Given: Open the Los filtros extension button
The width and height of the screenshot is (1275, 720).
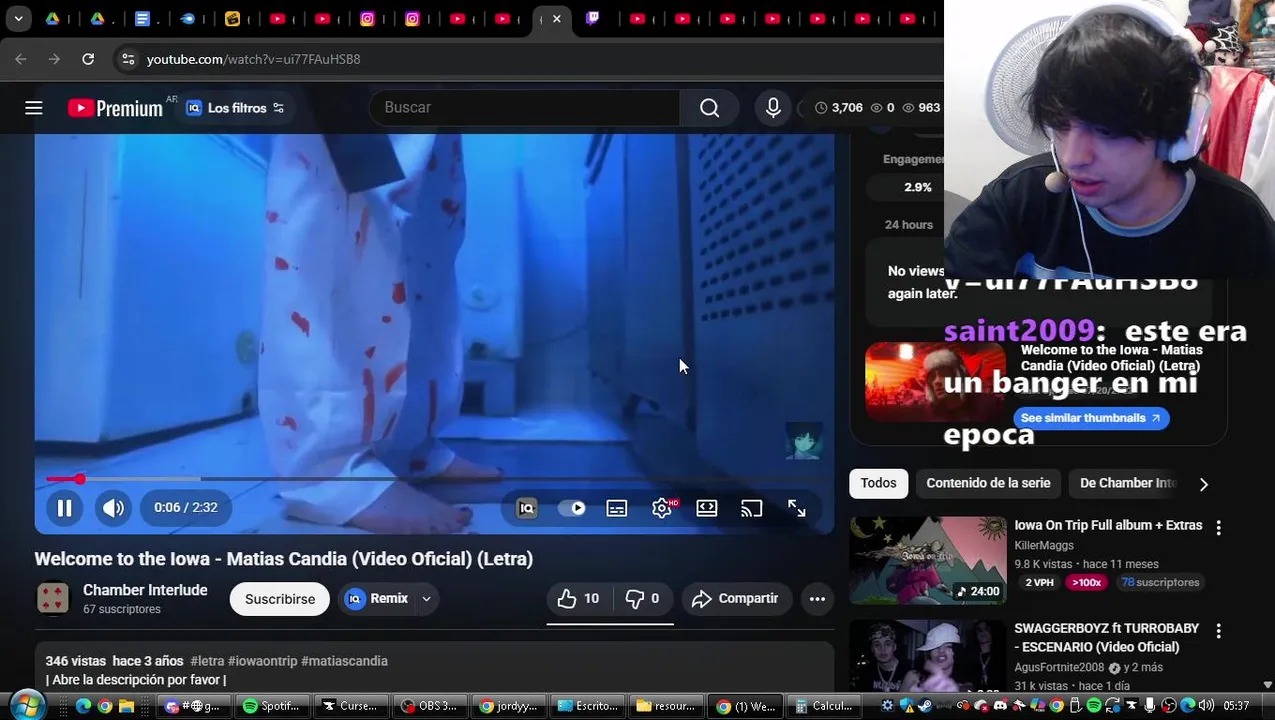Looking at the screenshot, I should (236, 108).
